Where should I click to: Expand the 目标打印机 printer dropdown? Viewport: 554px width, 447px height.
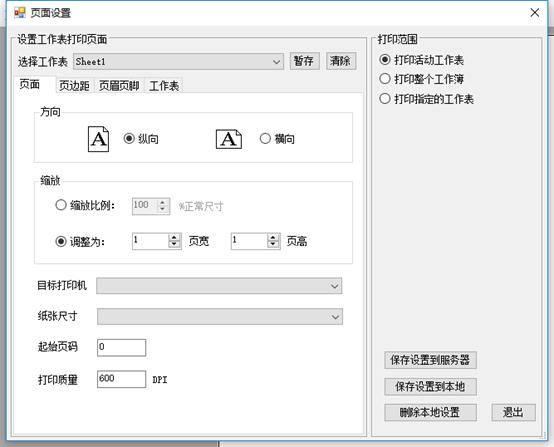[x=219, y=286]
